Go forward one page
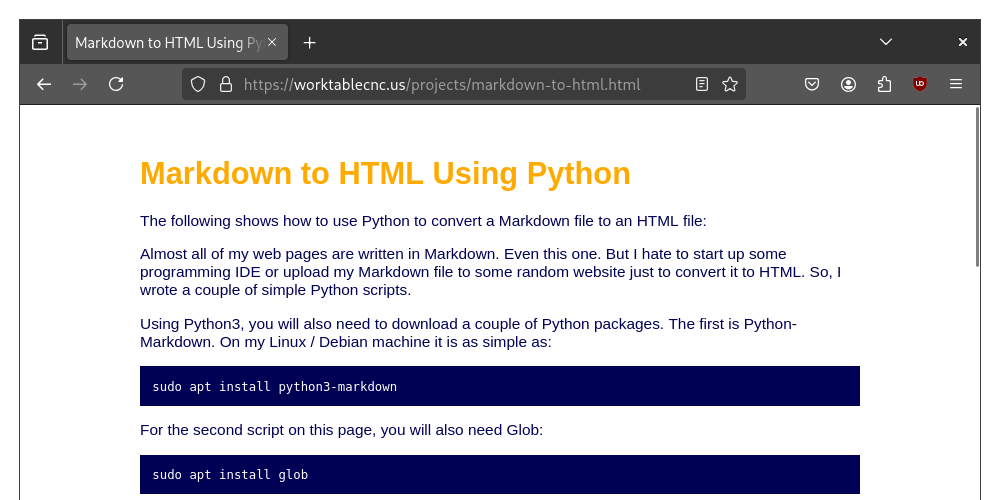Viewport: 1000px width, 500px height. [x=80, y=84]
